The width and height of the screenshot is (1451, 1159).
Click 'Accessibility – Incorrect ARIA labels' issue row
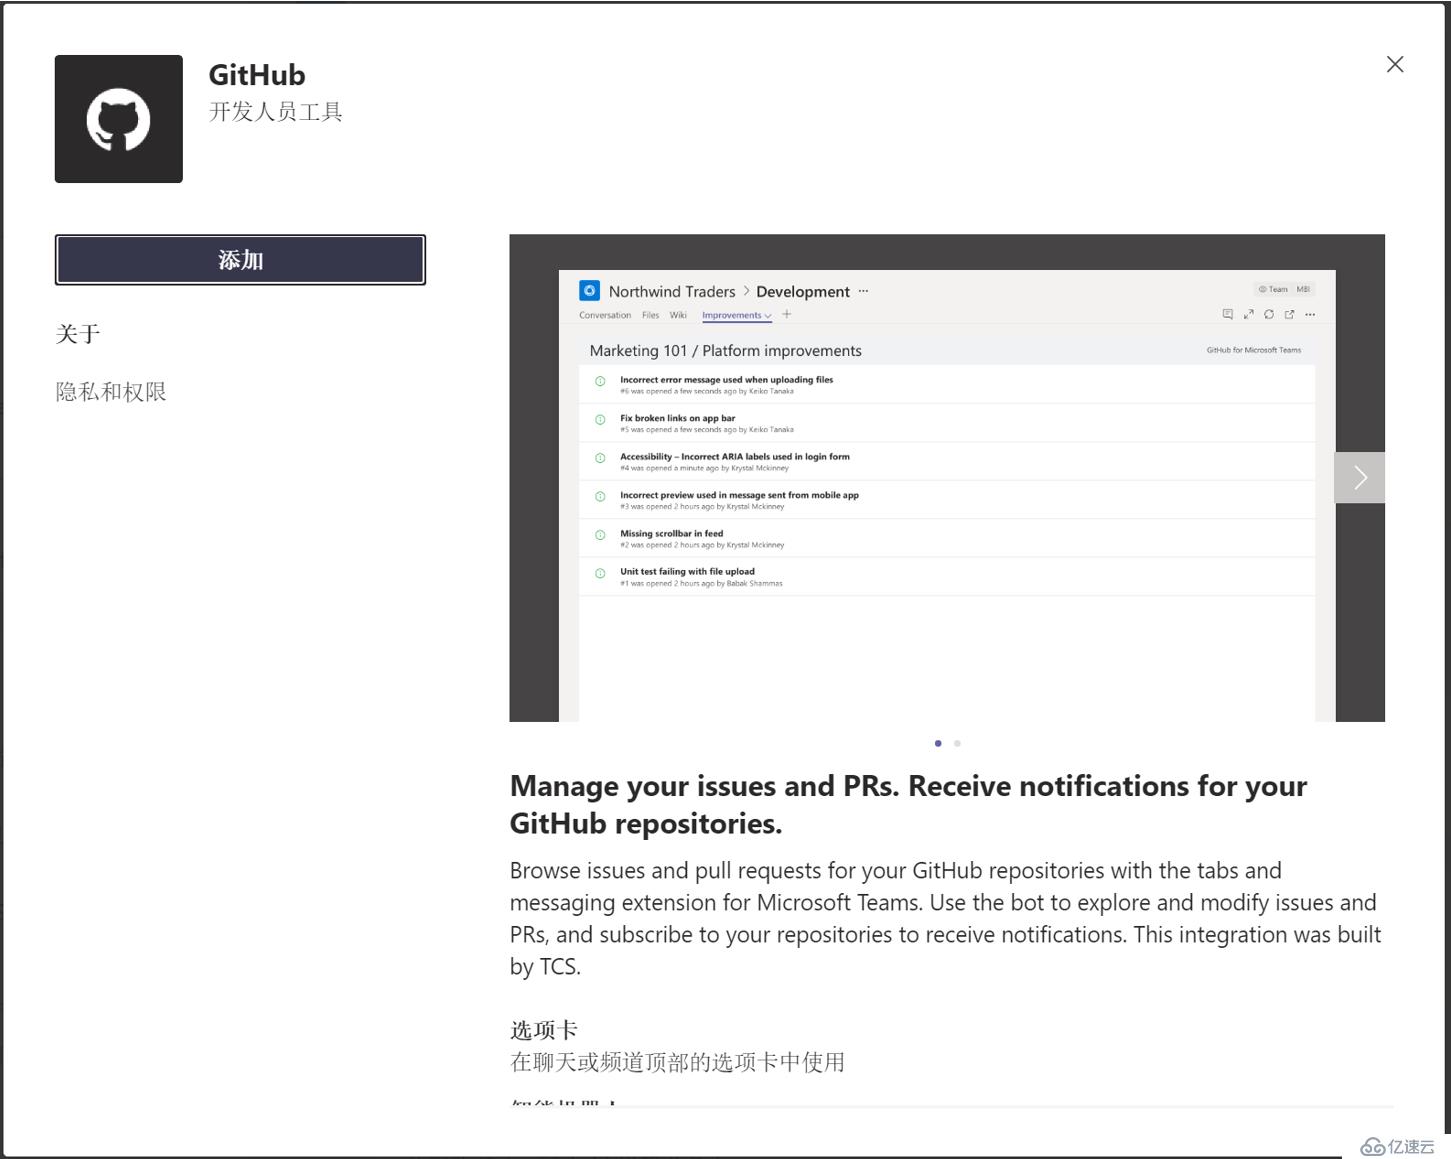point(947,461)
